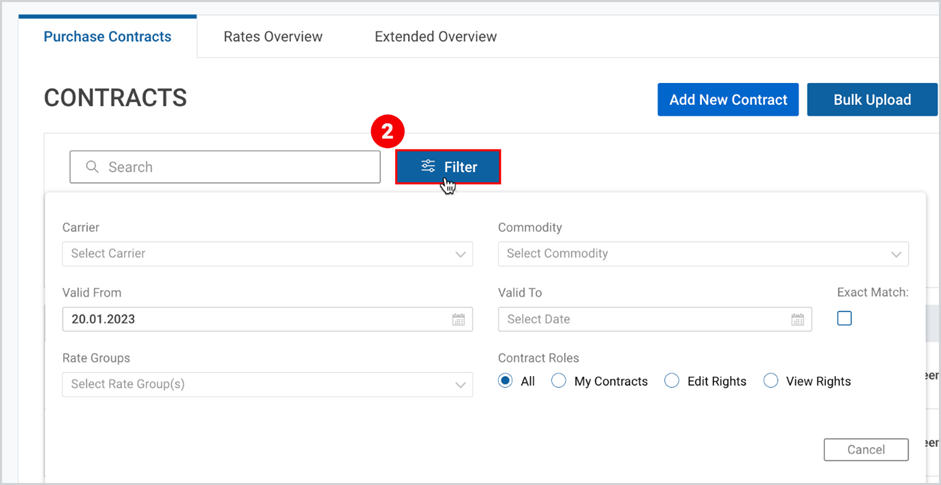This screenshot has width=941, height=485.
Task: Select the All contract roles radio button
Action: click(506, 381)
